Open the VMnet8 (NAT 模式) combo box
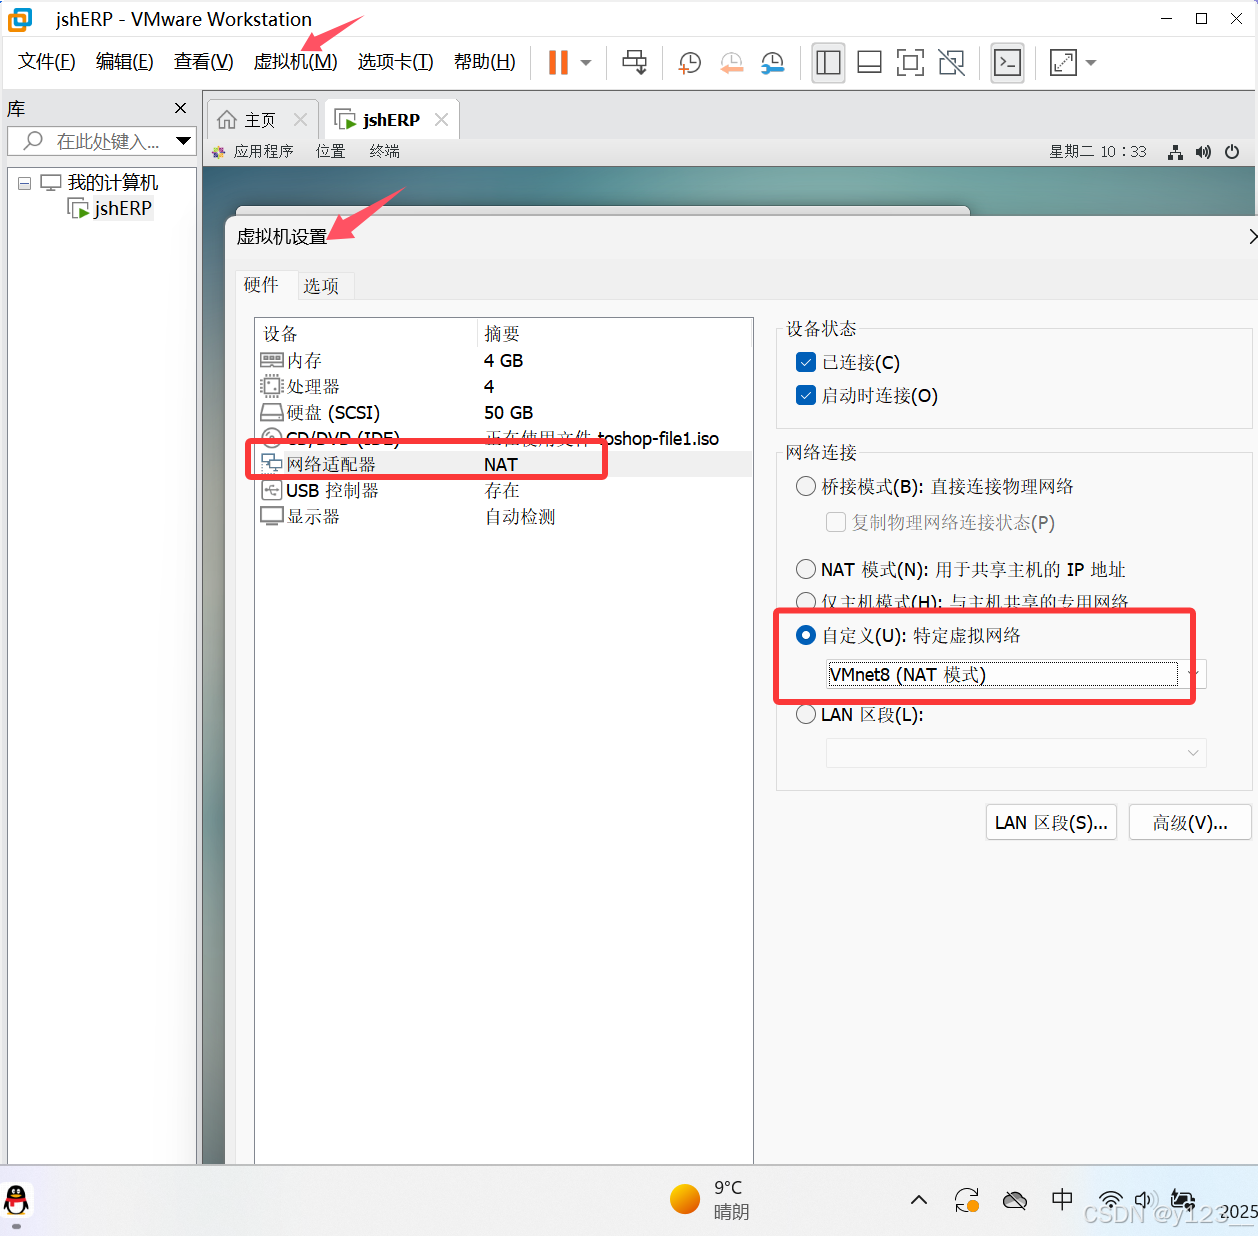 pos(1016,674)
